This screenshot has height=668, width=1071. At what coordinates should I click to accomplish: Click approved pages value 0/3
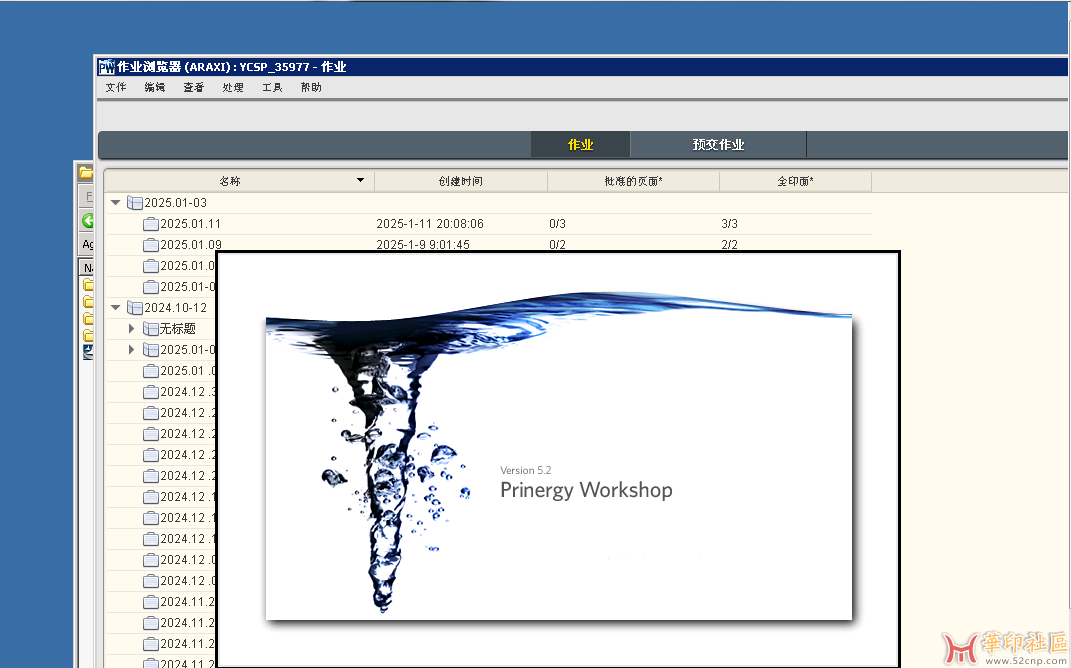pos(557,224)
